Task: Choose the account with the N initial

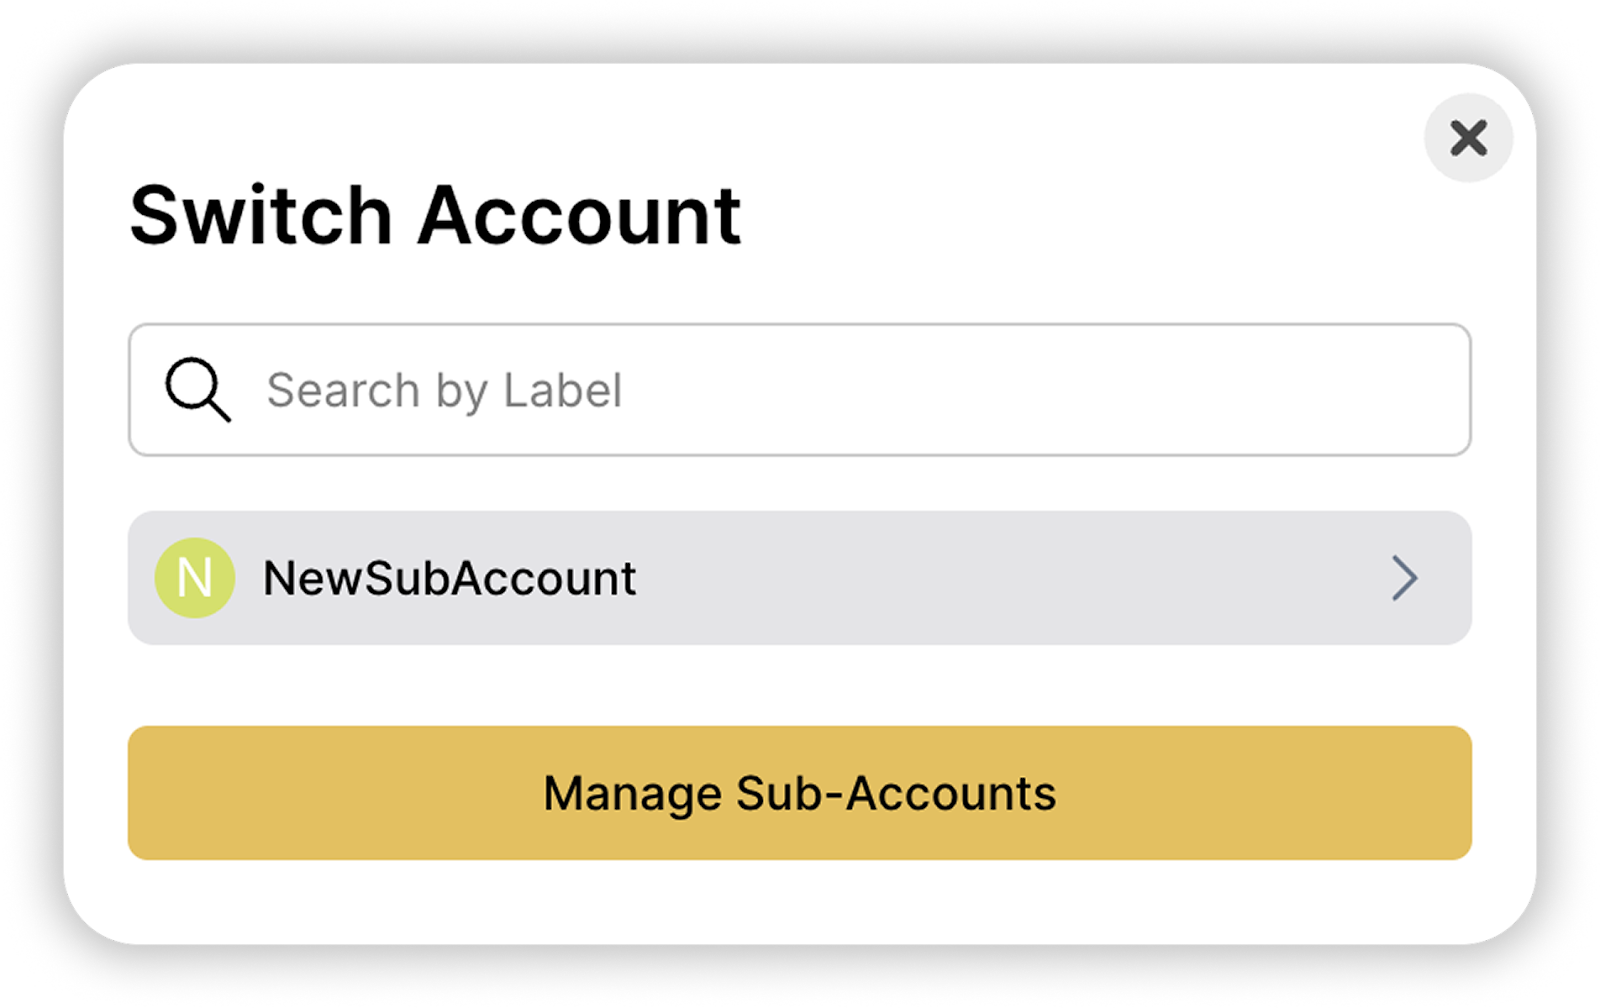Action: tap(800, 578)
